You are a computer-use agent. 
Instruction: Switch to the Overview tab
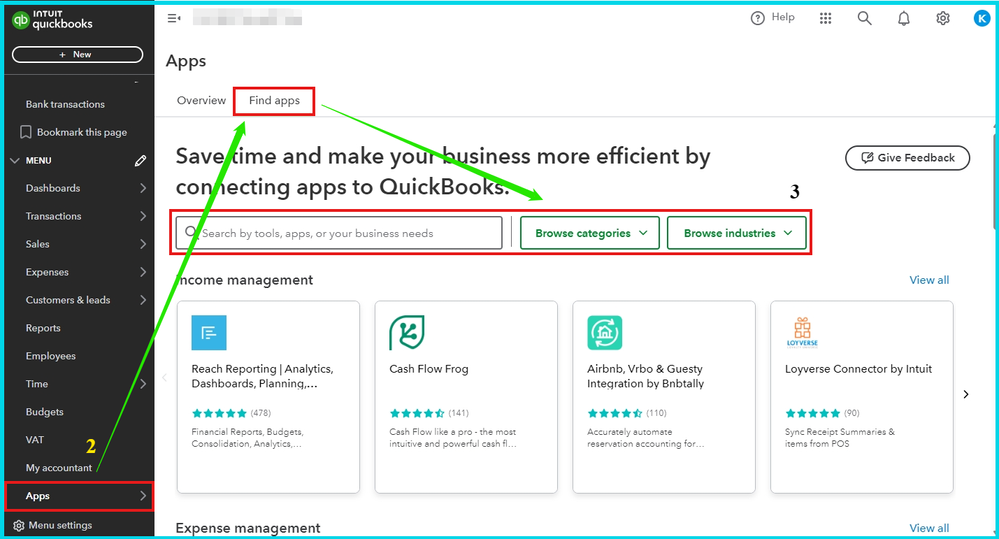[x=201, y=101]
